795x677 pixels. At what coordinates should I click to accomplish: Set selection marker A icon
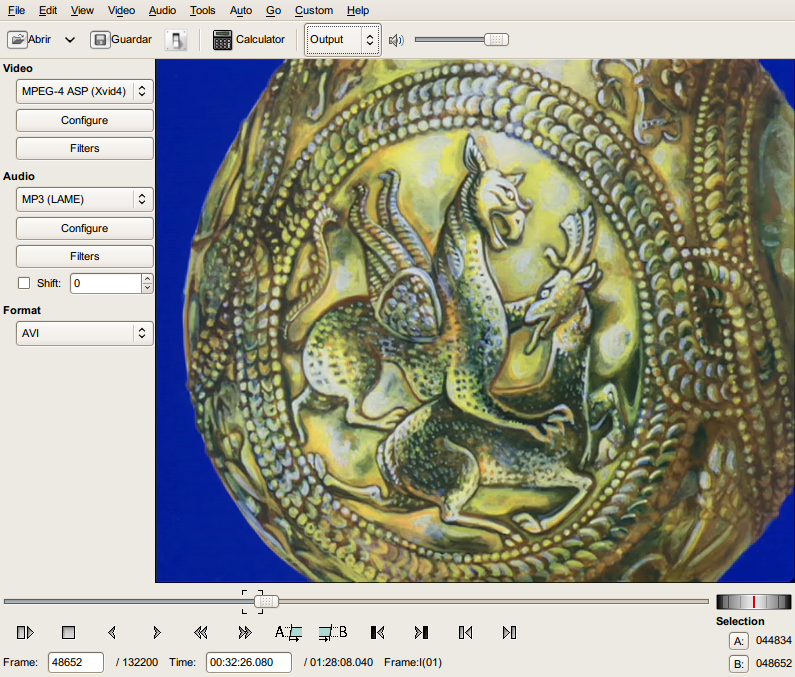tap(289, 632)
